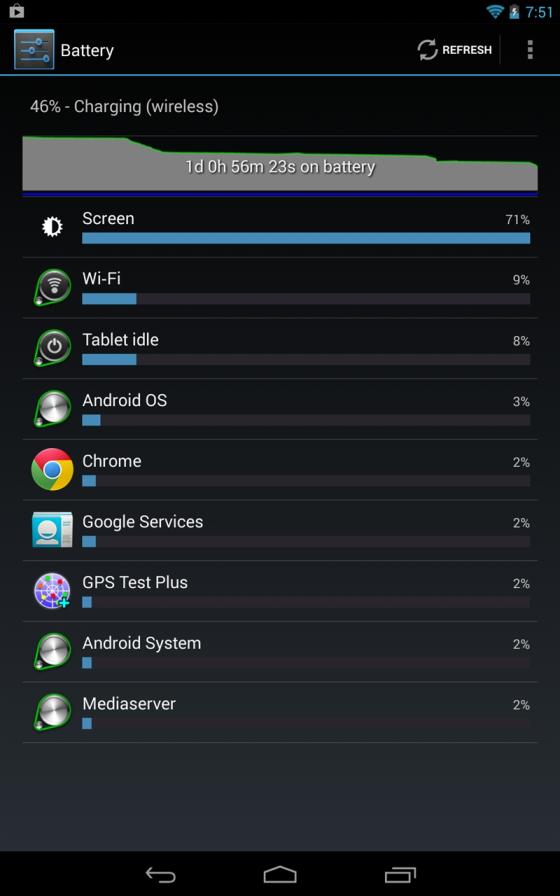
Task: Tap the Wi-Fi usage progress bar
Action: click(306, 298)
